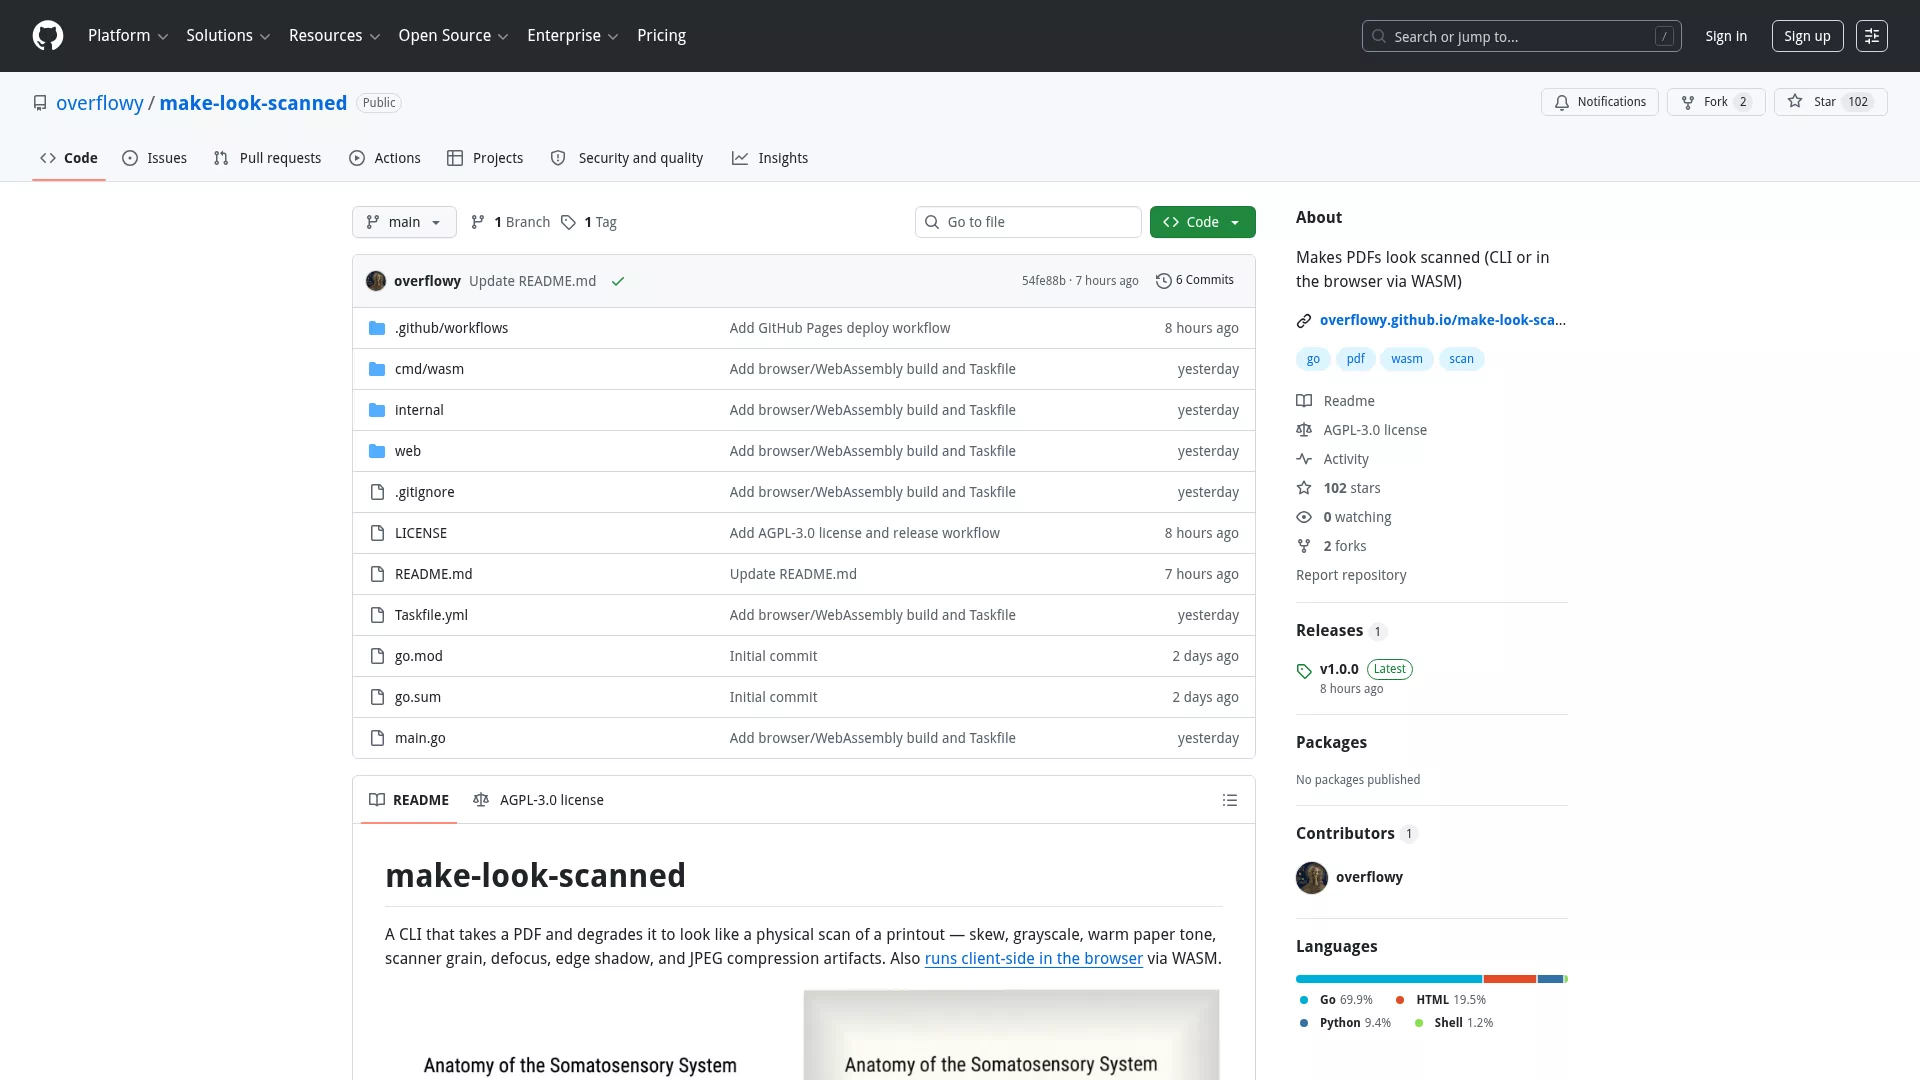This screenshot has height=1080, width=1920.
Task: Click the pdf topic tag
Action: coord(1355,359)
